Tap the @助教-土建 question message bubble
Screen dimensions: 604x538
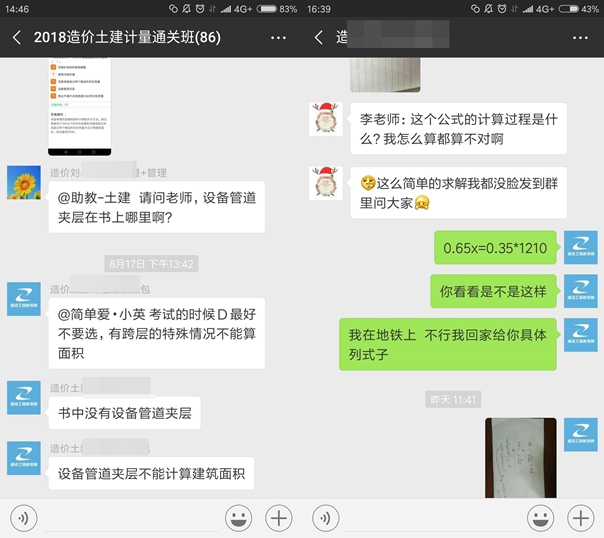tap(157, 207)
